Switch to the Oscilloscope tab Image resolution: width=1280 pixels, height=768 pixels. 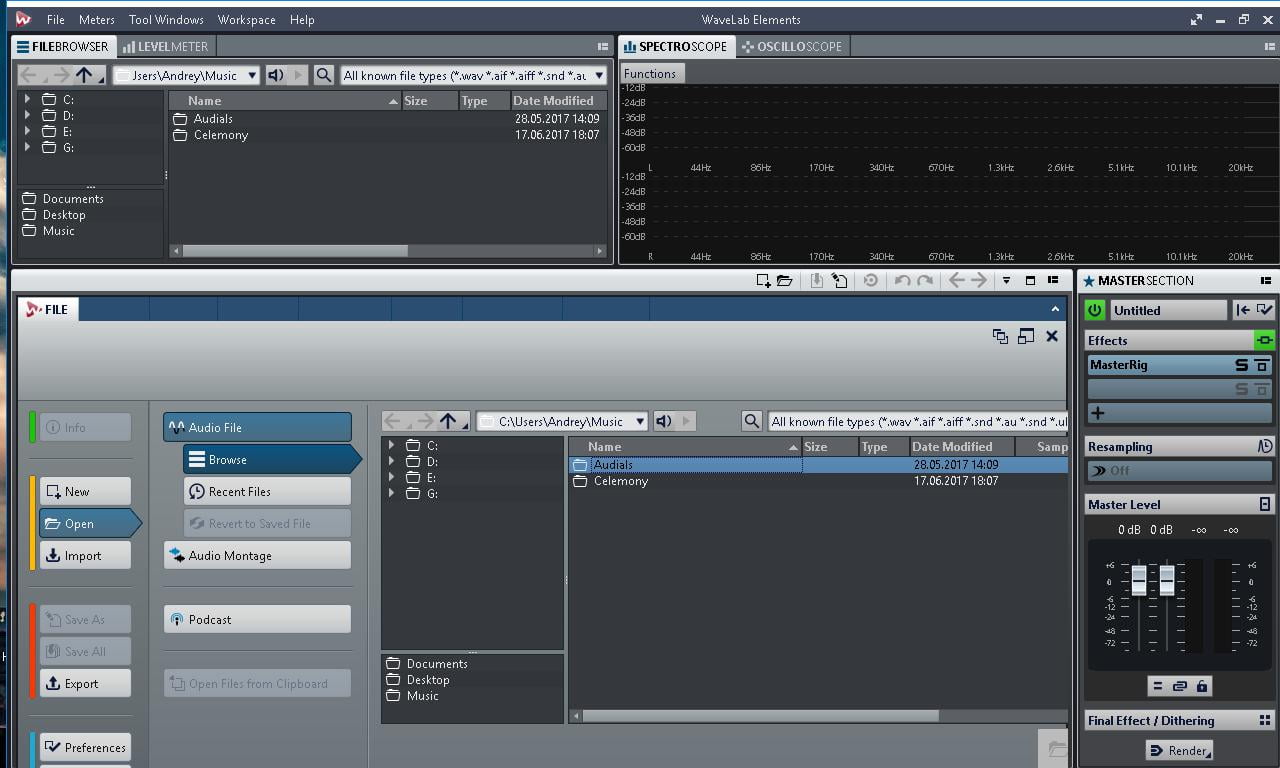click(792, 46)
